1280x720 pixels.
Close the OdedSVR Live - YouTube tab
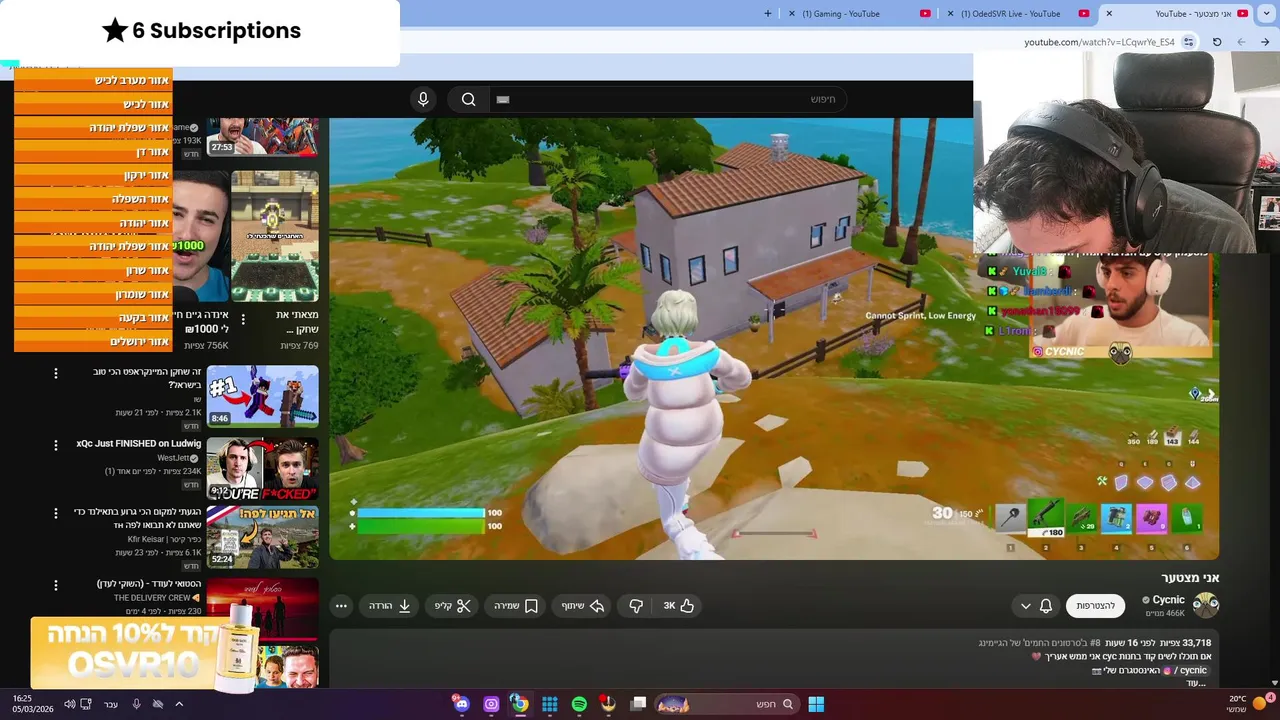(x=951, y=14)
